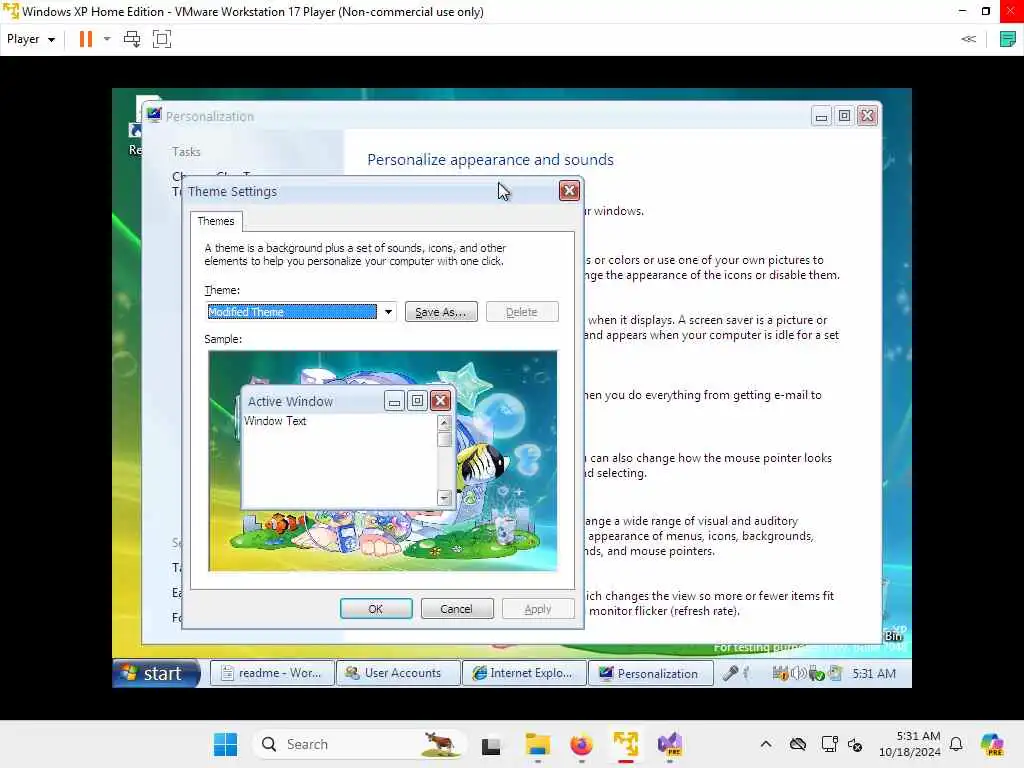The width and height of the screenshot is (1024, 768).
Task: Click the Windows 11 taskbar Search box
Action: click(360, 744)
